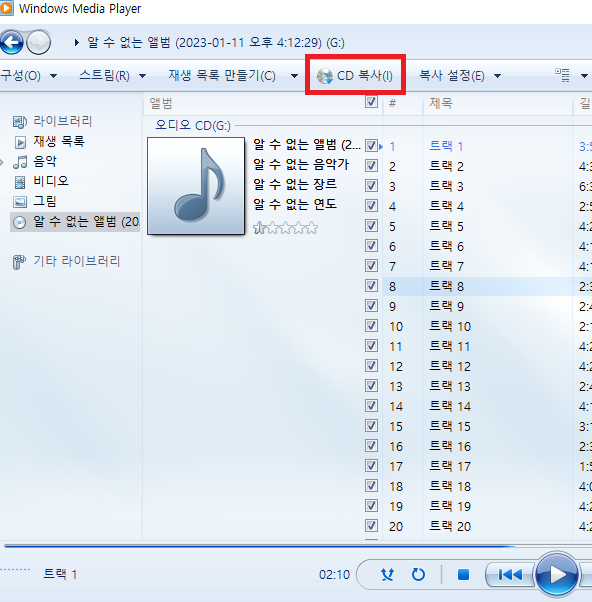Click the 오디오 CD(G:) group header
The width and height of the screenshot is (592, 602).
[x=193, y=126]
